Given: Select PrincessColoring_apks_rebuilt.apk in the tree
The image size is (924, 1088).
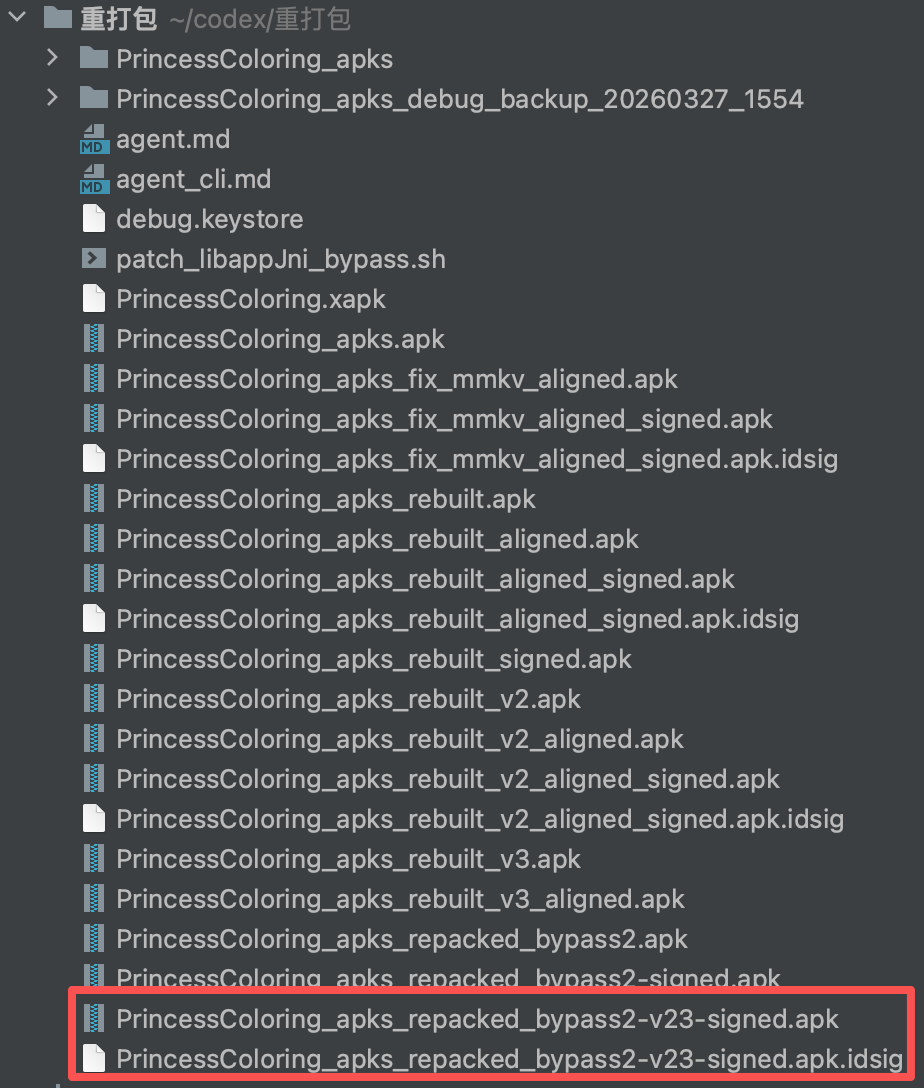Looking at the screenshot, I should [x=326, y=499].
